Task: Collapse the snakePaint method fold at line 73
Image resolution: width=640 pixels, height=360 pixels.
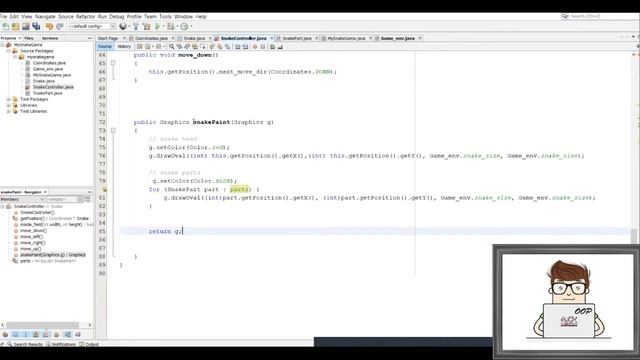Action: pyautogui.click(x=113, y=131)
